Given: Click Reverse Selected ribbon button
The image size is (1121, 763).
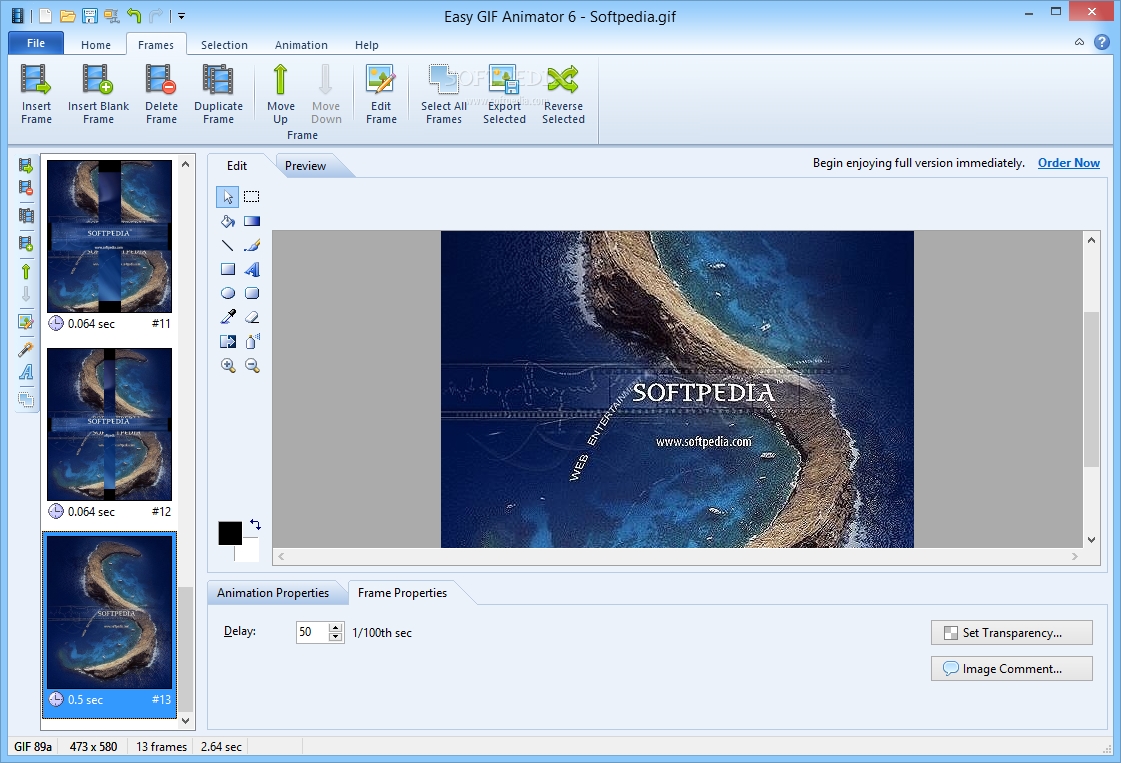Looking at the screenshot, I should pyautogui.click(x=563, y=94).
